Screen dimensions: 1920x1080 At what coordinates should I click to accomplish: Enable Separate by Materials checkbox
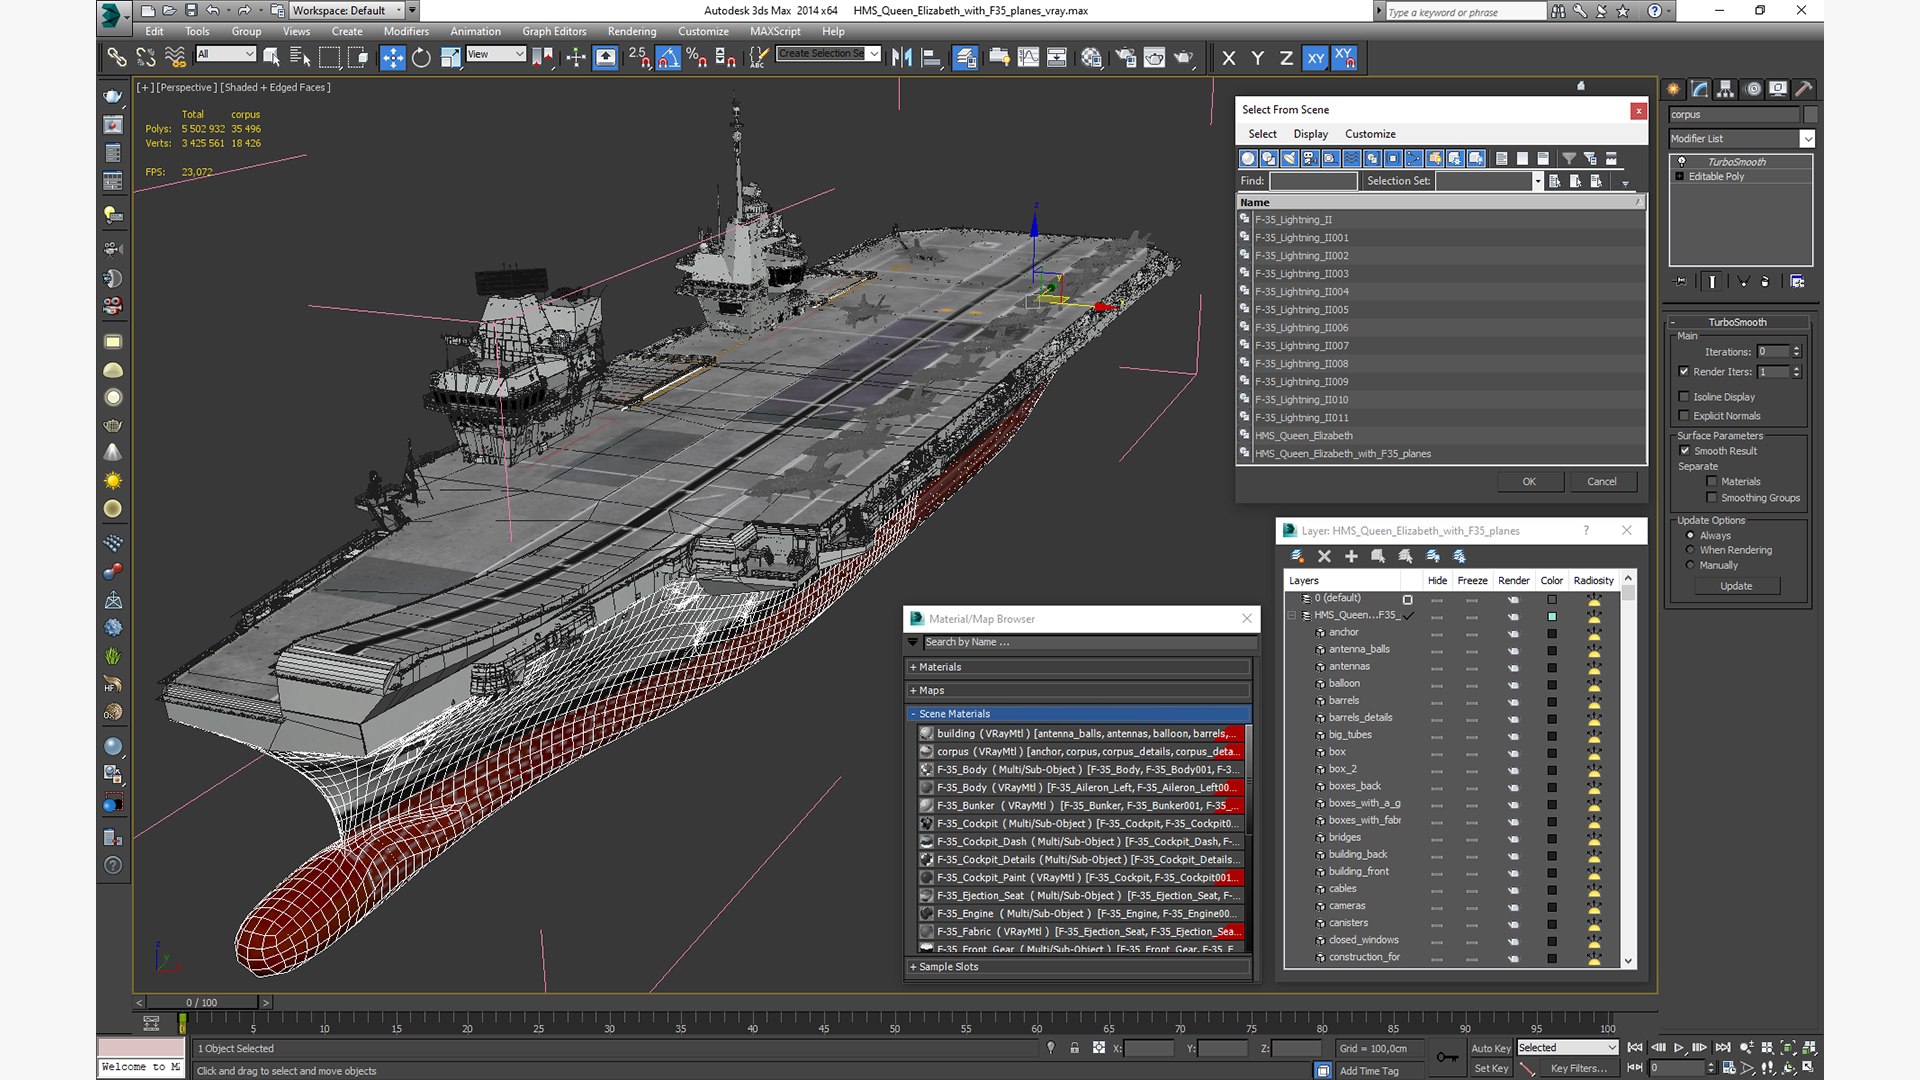pos(1712,482)
